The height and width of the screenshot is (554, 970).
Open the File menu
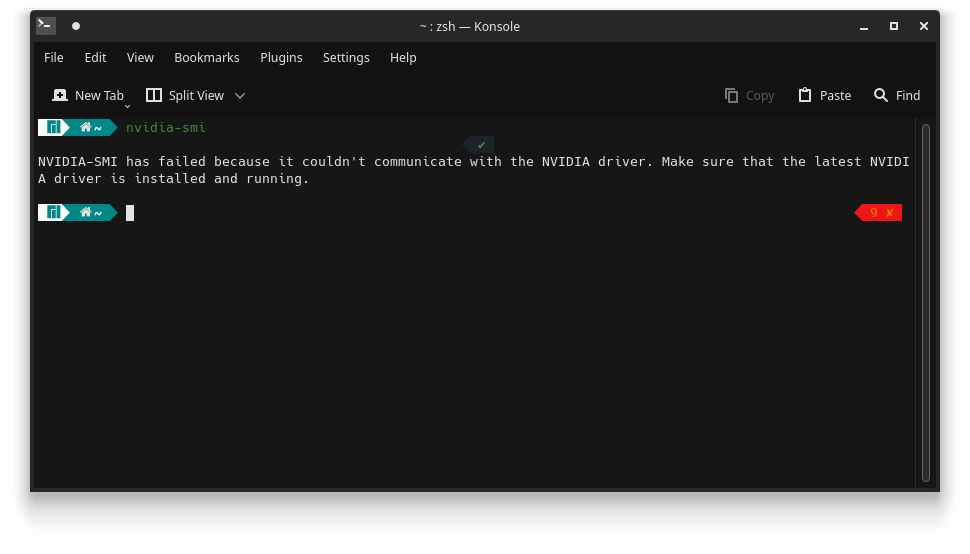tap(54, 58)
